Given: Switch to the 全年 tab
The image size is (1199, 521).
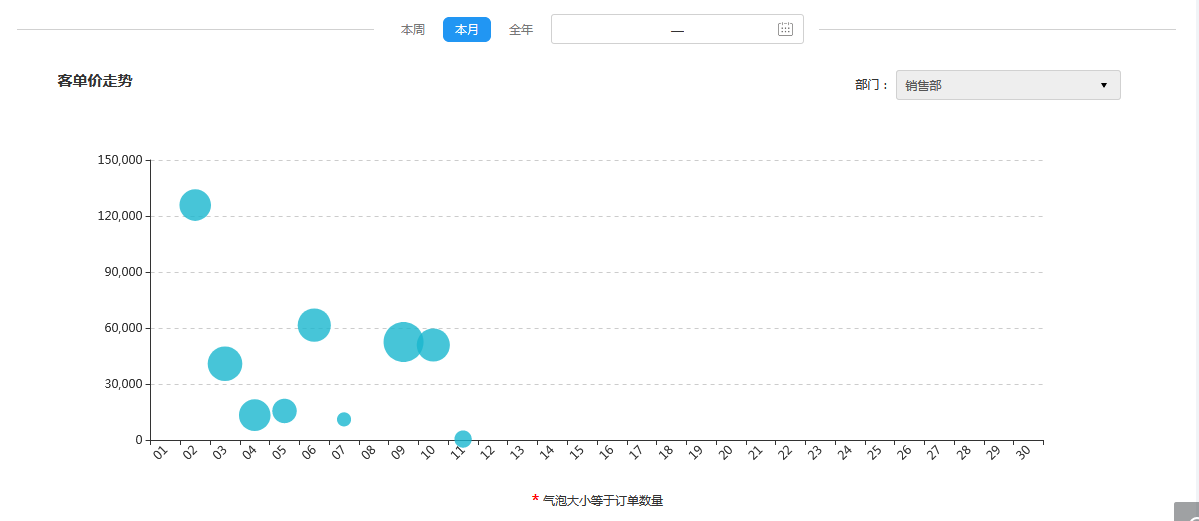Looking at the screenshot, I should [x=521, y=30].
